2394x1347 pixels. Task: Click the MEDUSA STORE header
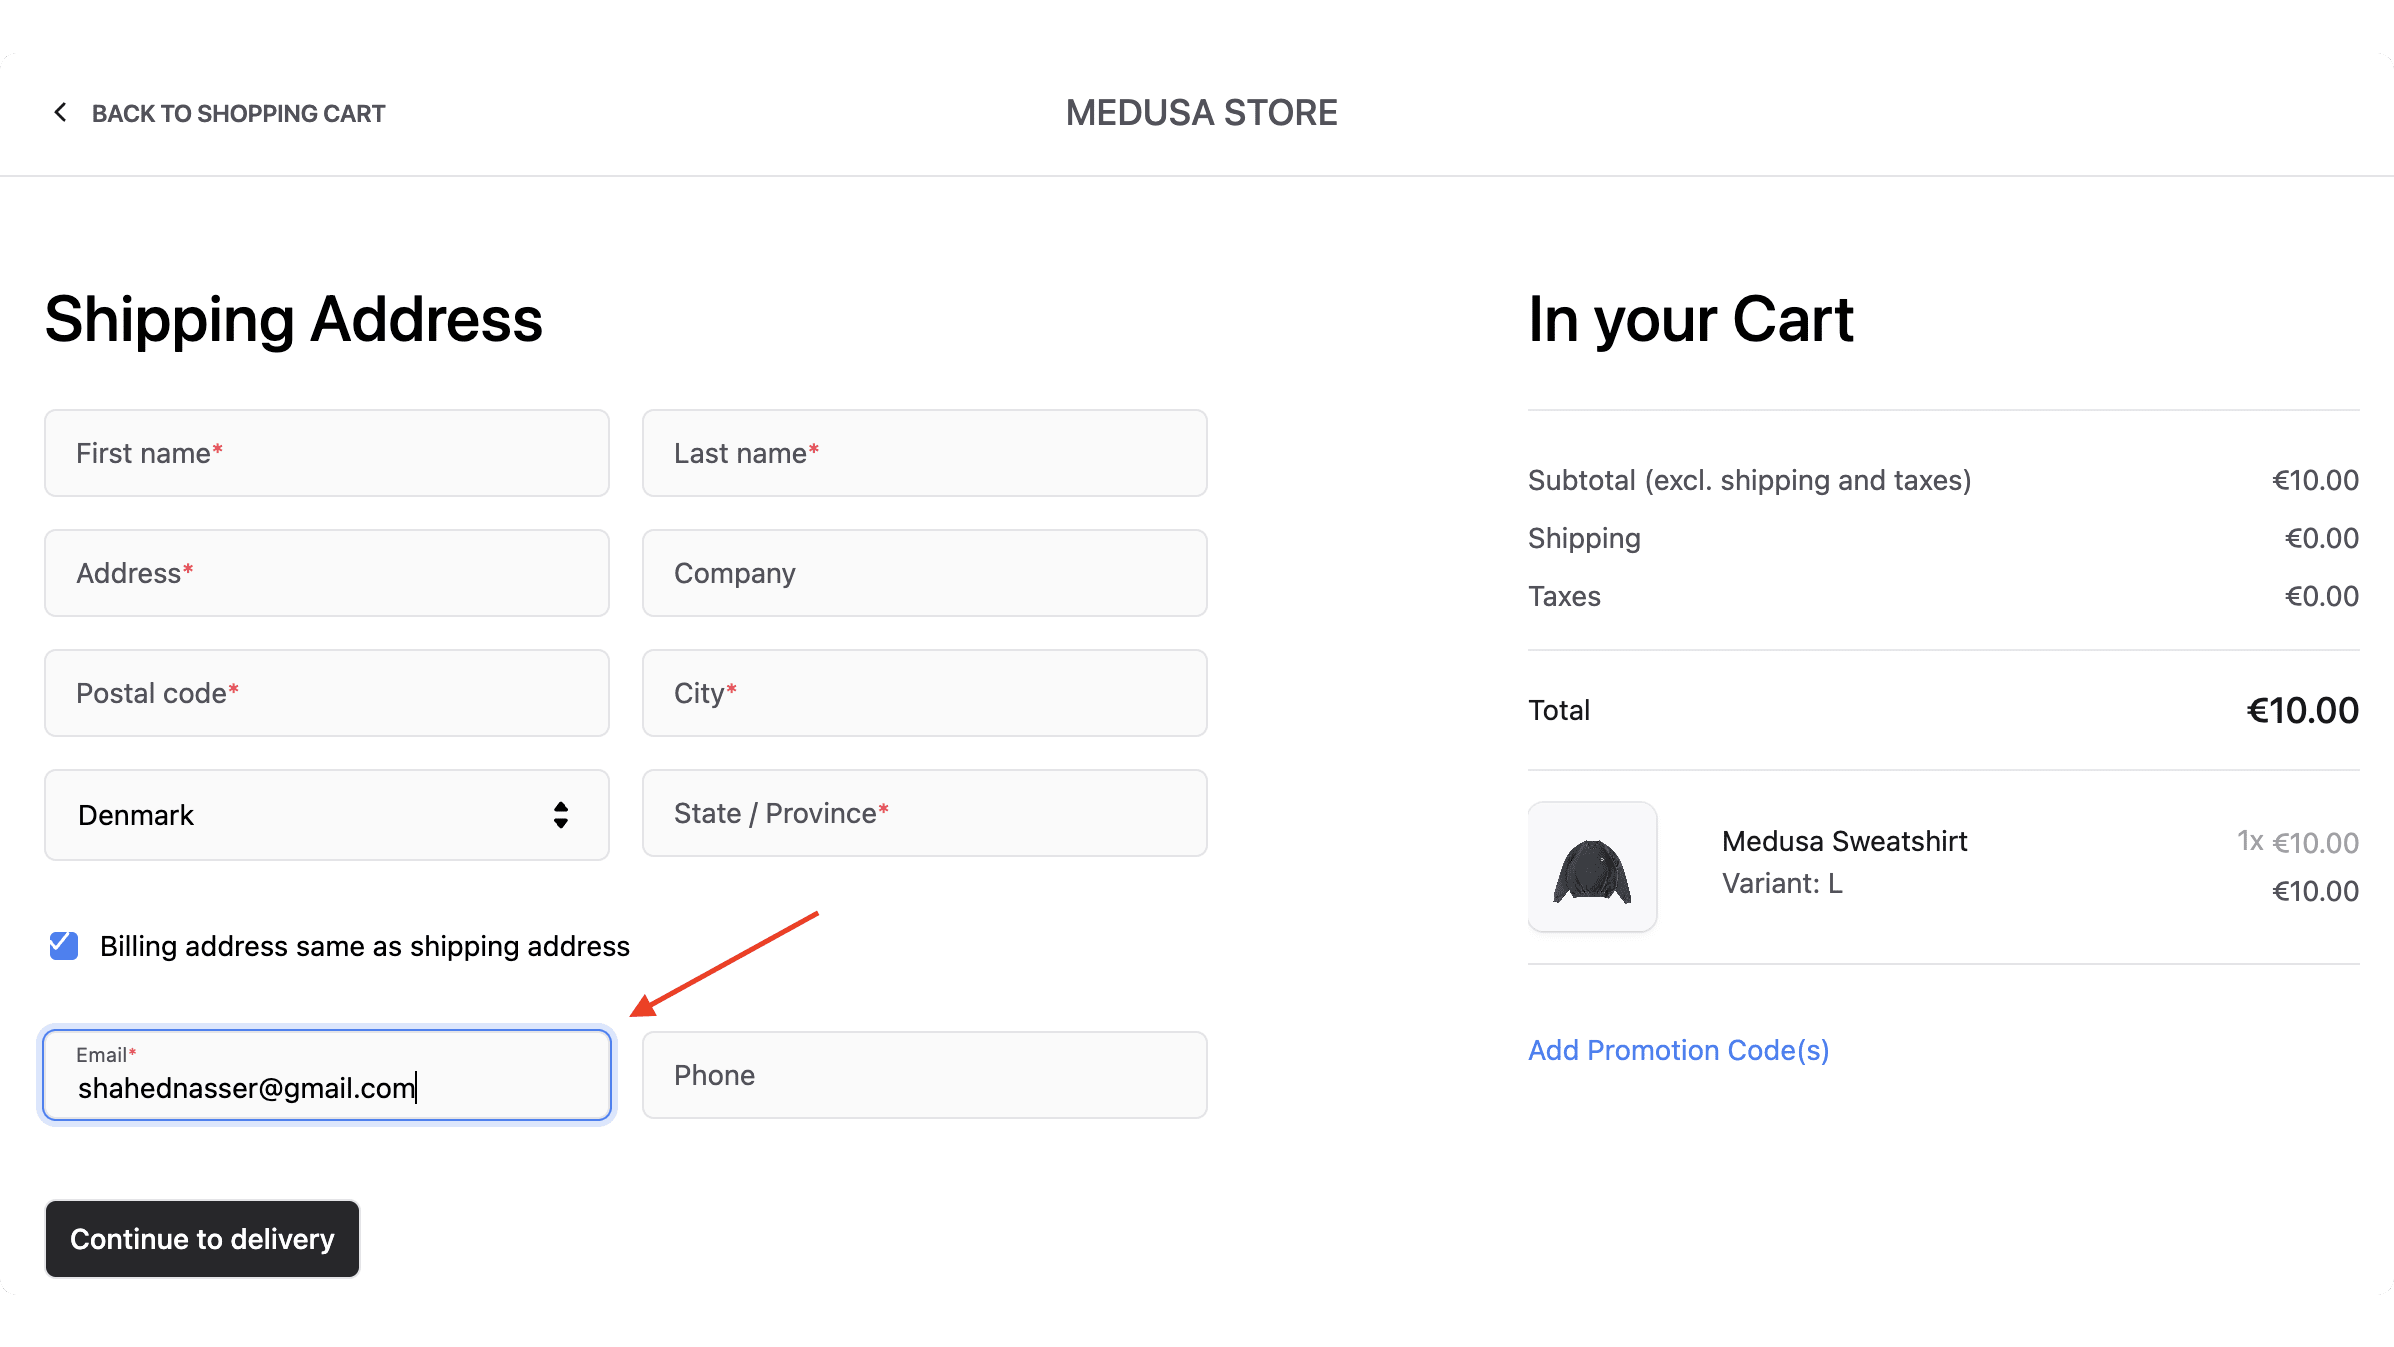pyautogui.click(x=1200, y=112)
